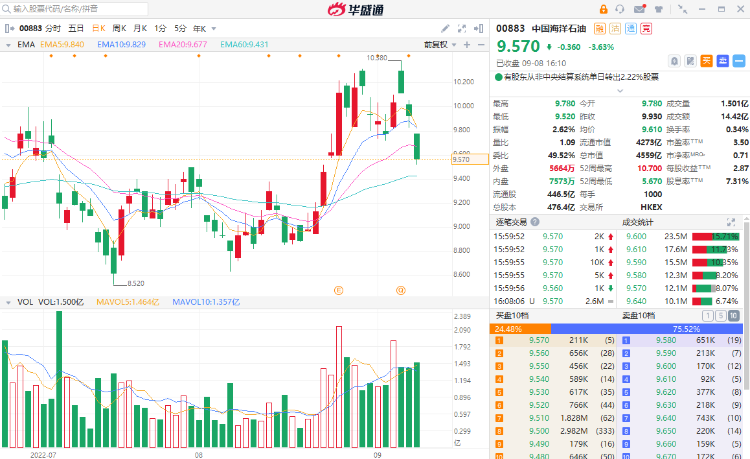Select ask row 1 at 9.580
This screenshot has height=459, width=750.
pos(682,340)
